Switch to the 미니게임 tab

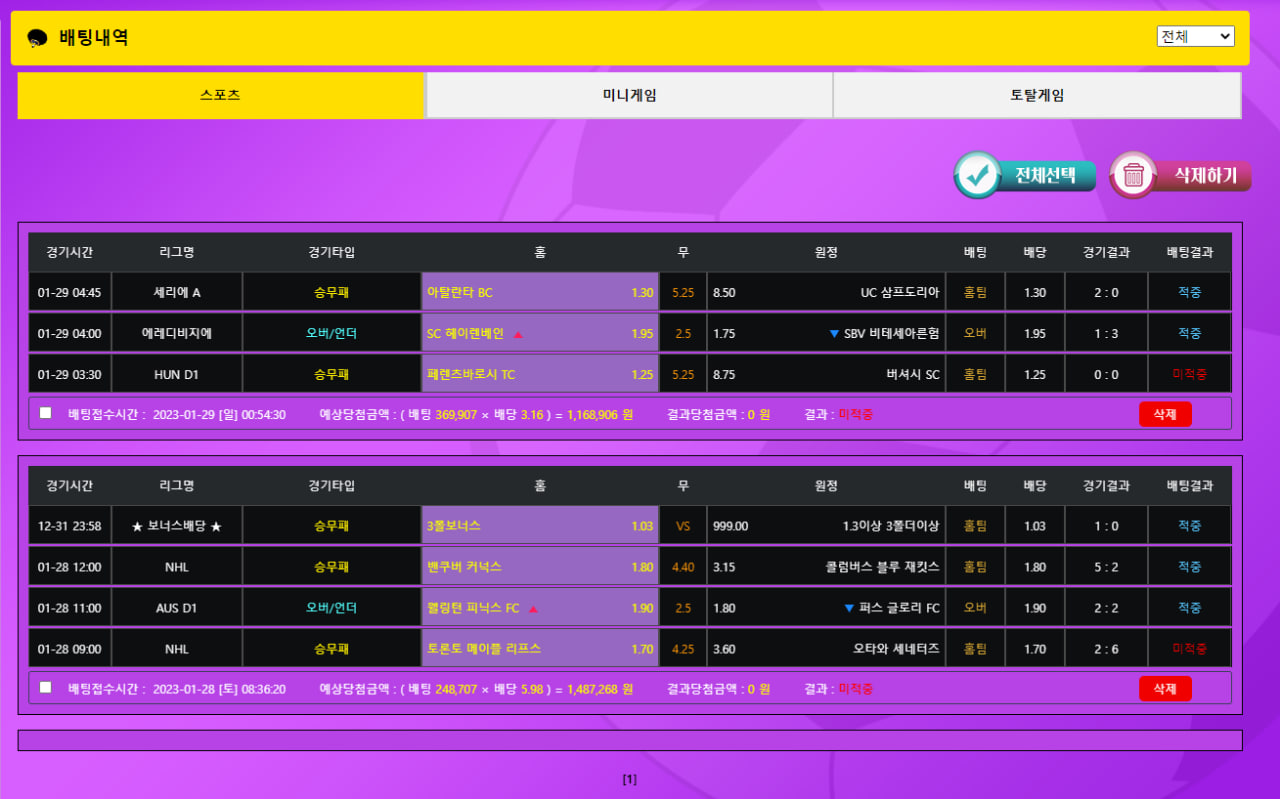[x=629, y=96]
